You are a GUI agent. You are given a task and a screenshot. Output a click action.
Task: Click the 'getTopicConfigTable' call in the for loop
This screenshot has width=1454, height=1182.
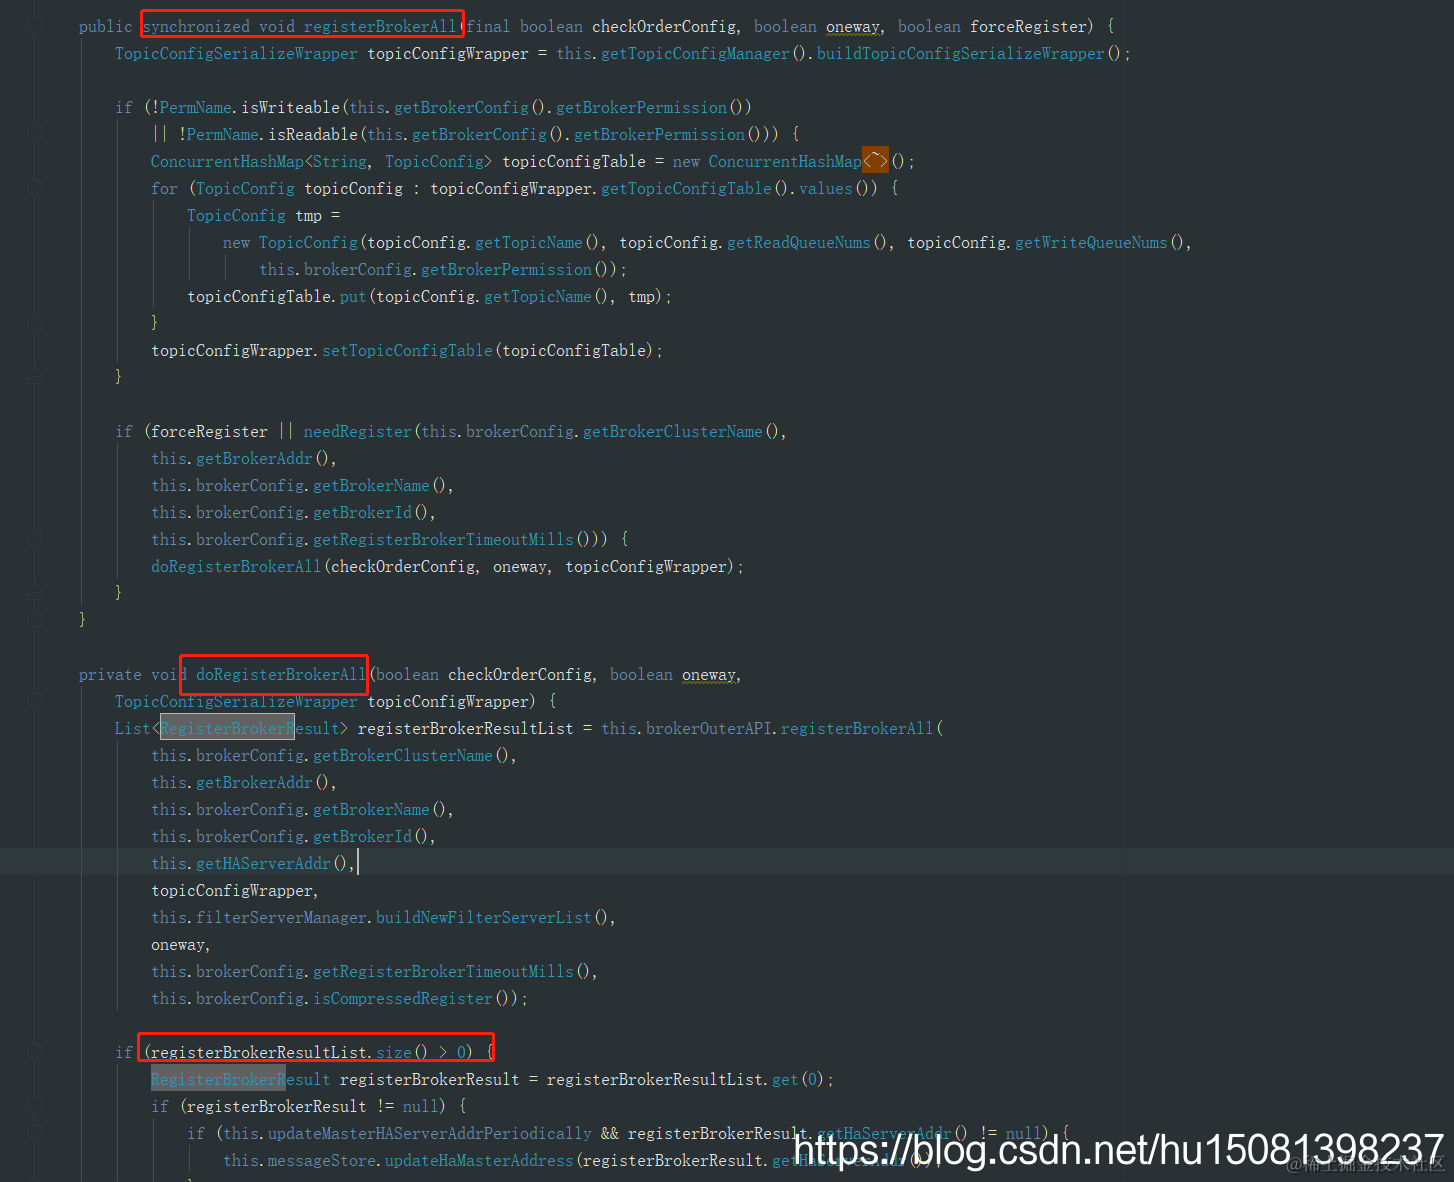686,189
